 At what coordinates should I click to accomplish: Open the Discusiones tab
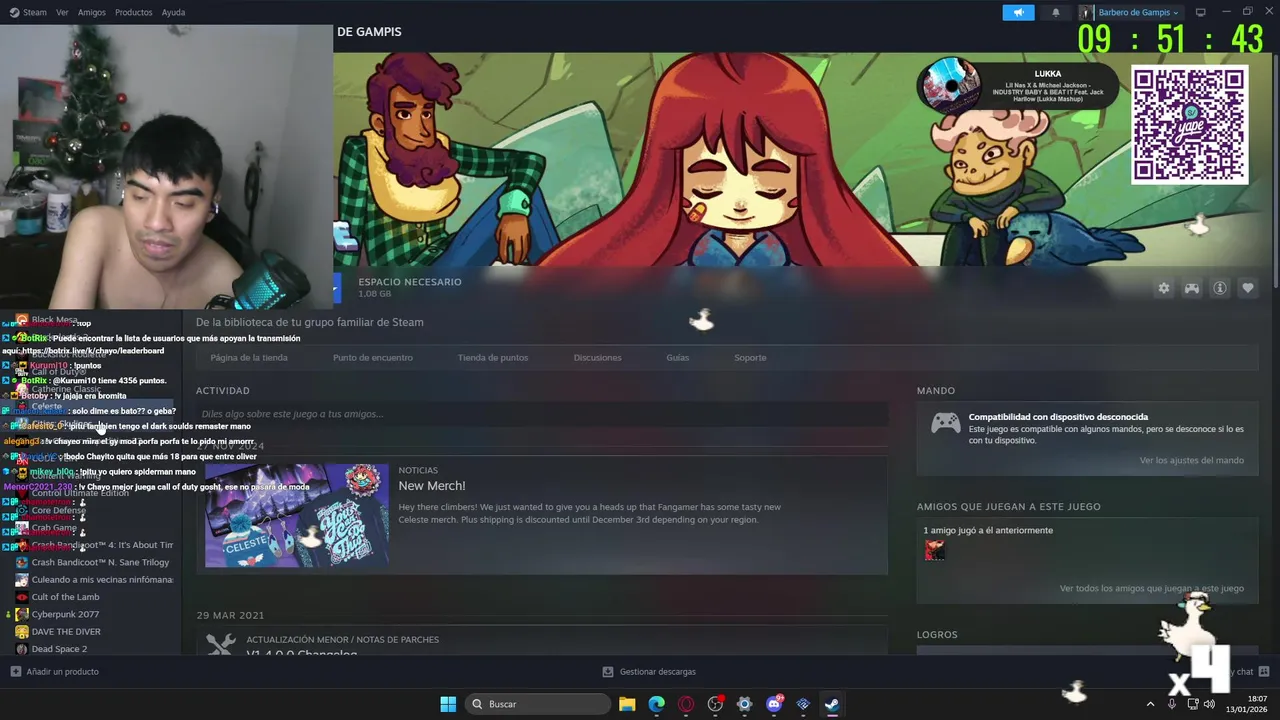click(x=597, y=357)
